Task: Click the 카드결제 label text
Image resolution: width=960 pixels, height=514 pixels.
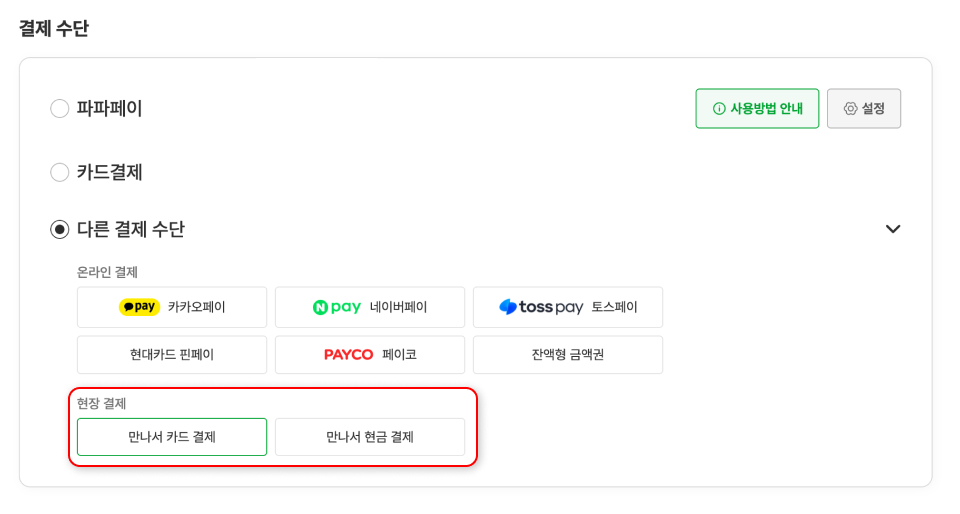Action: (110, 172)
